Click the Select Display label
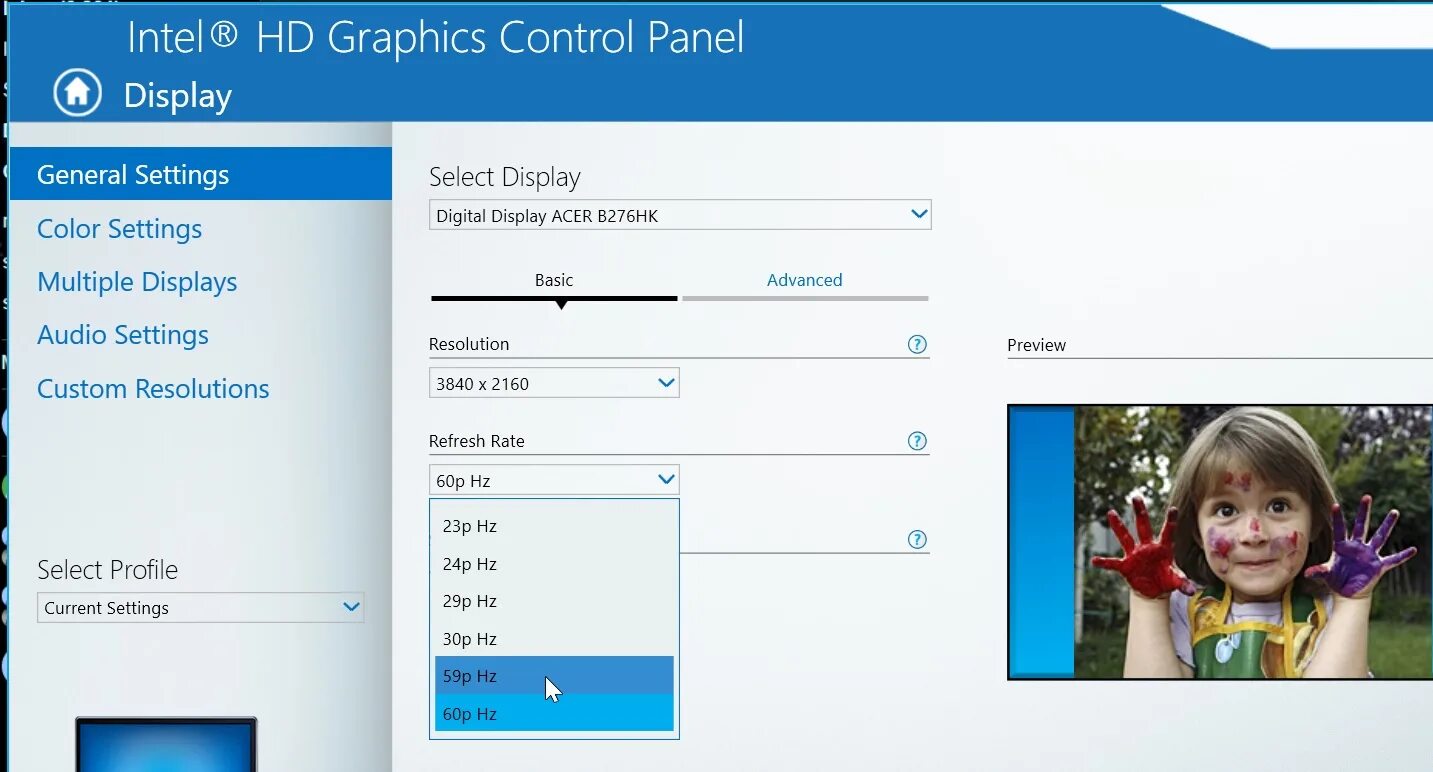This screenshot has height=772, width=1433. click(504, 177)
